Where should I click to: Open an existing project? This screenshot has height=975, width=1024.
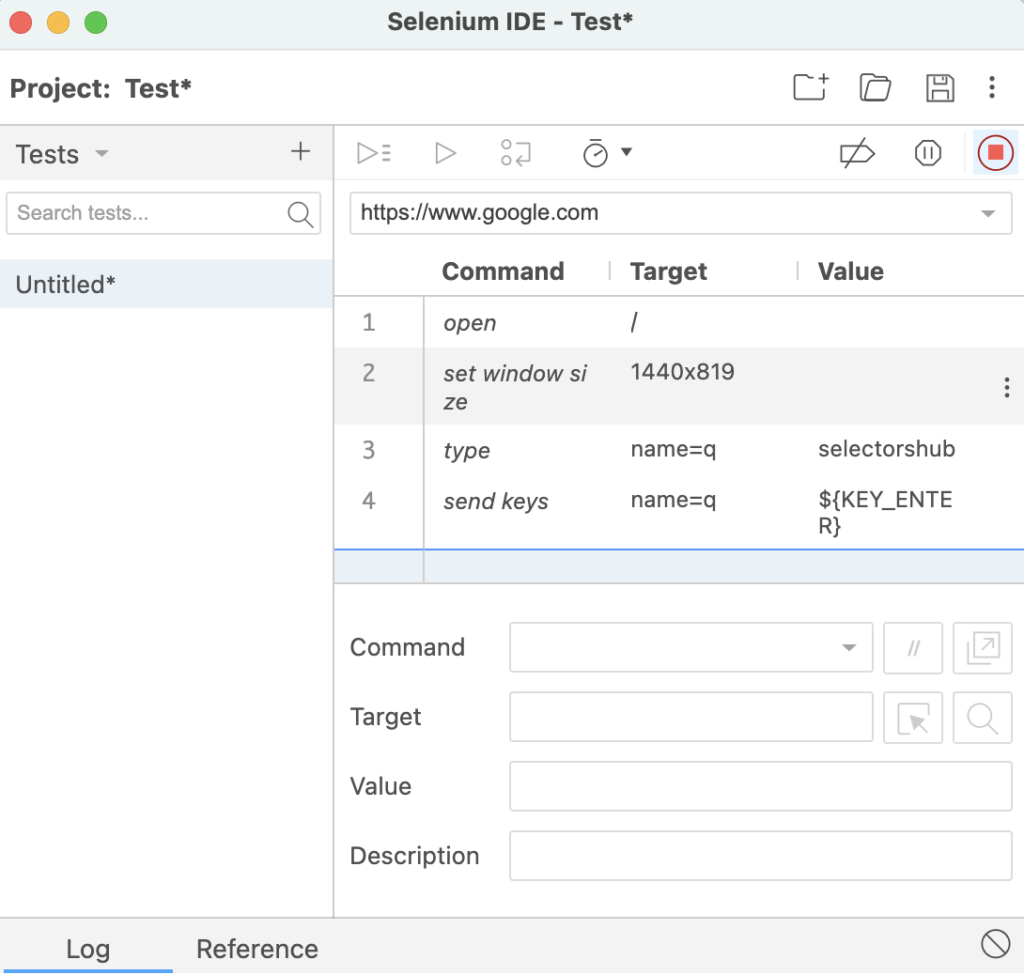[875, 88]
